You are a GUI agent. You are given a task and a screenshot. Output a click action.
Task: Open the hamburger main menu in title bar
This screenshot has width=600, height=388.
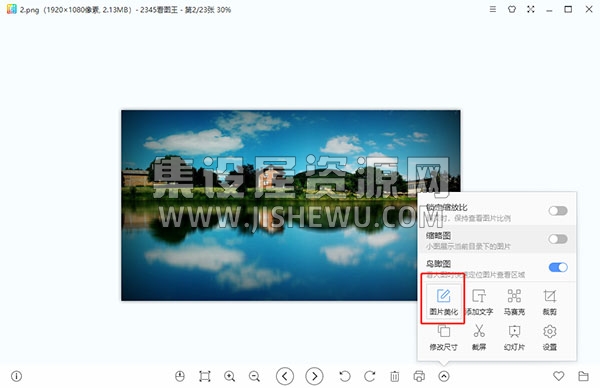tap(493, 9)
